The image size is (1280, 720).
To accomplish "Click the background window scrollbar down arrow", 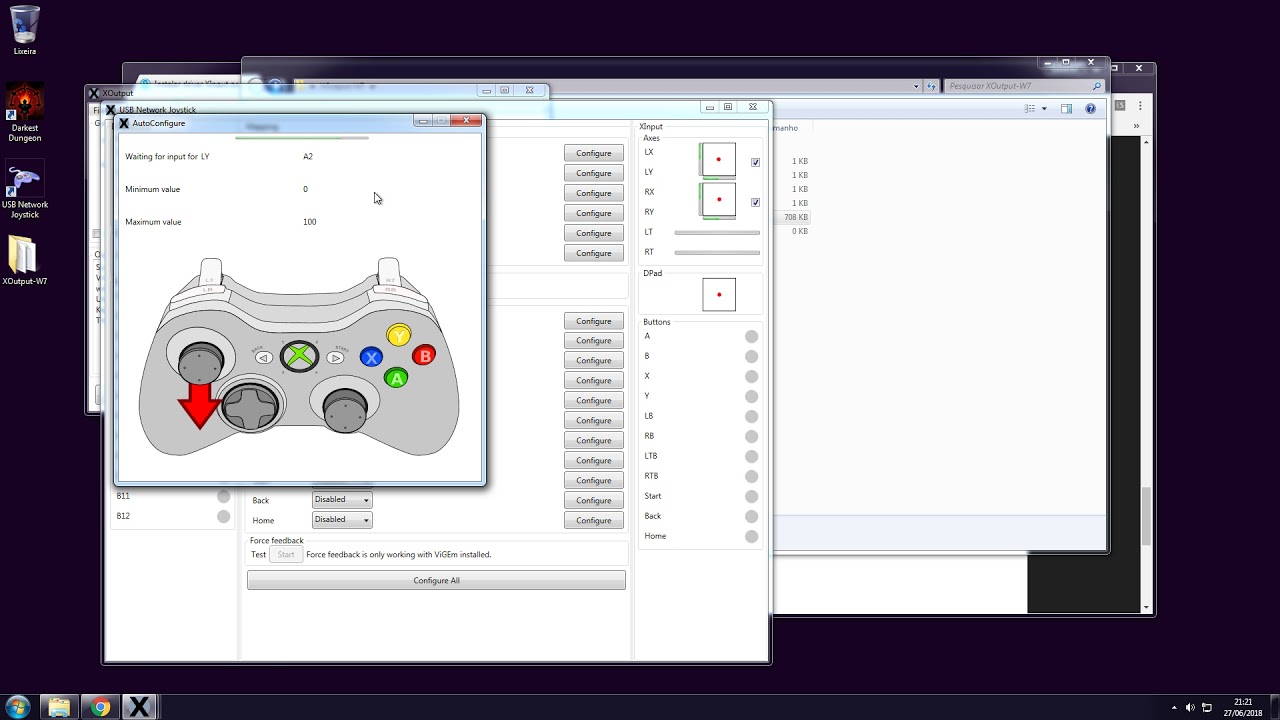I will [1146, 607].
